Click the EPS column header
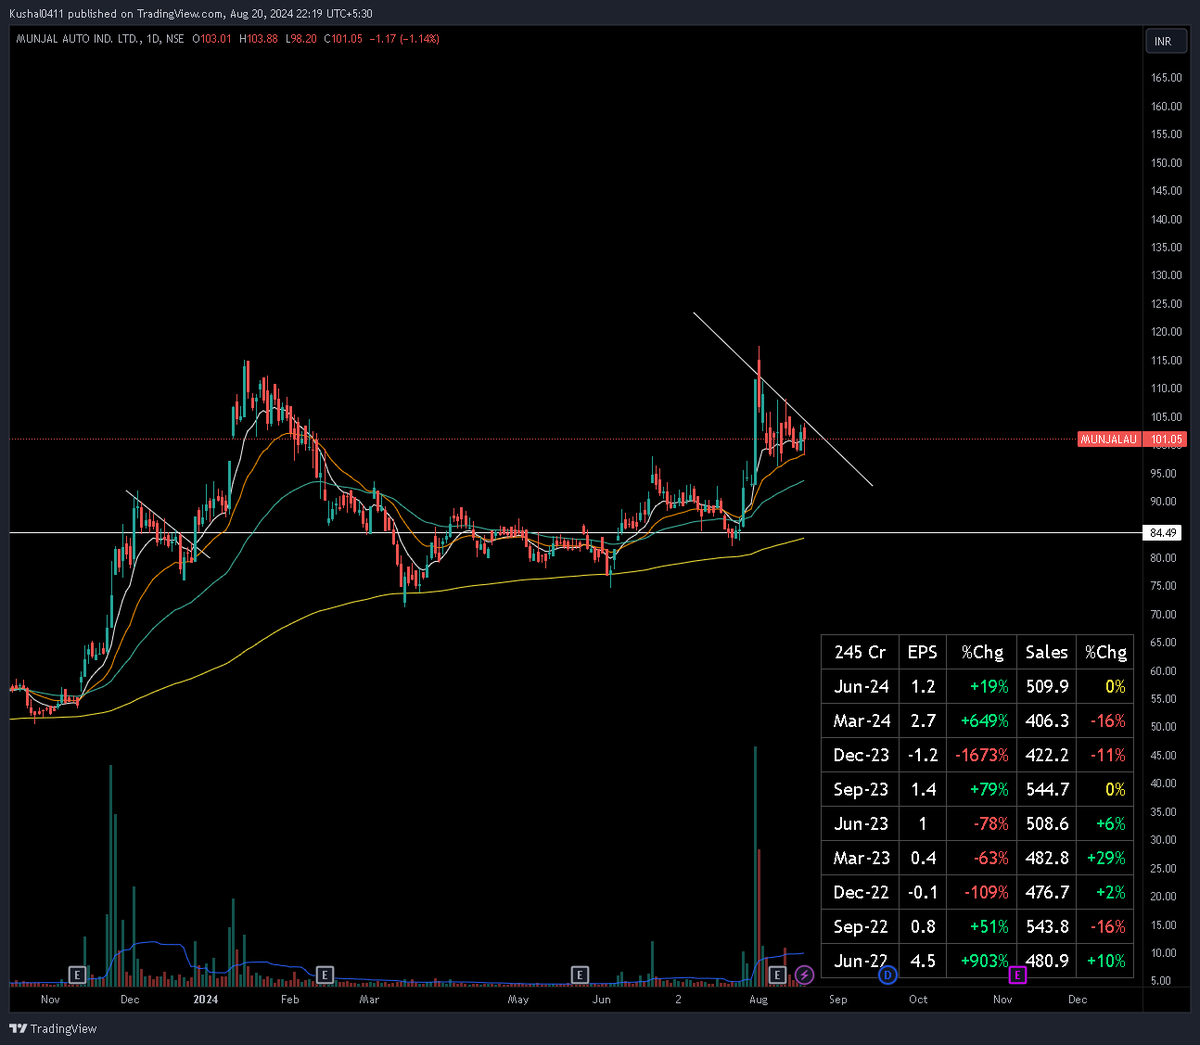Image resolution: width=1200 pixels, height=1045 pixels. 922,652
